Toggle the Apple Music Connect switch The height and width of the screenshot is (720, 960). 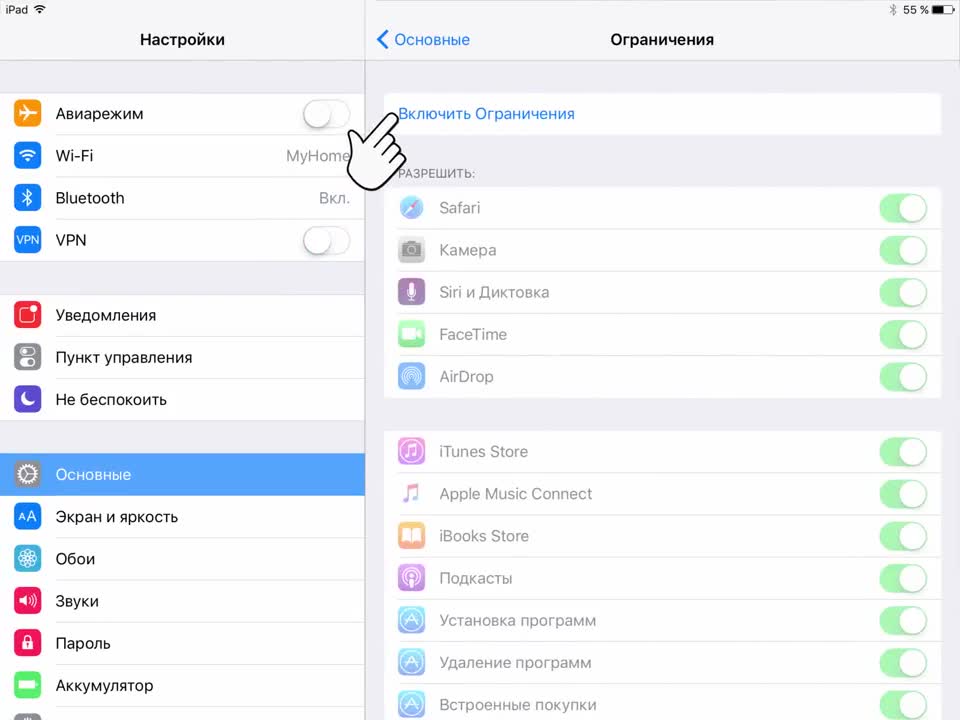point(903,494)
